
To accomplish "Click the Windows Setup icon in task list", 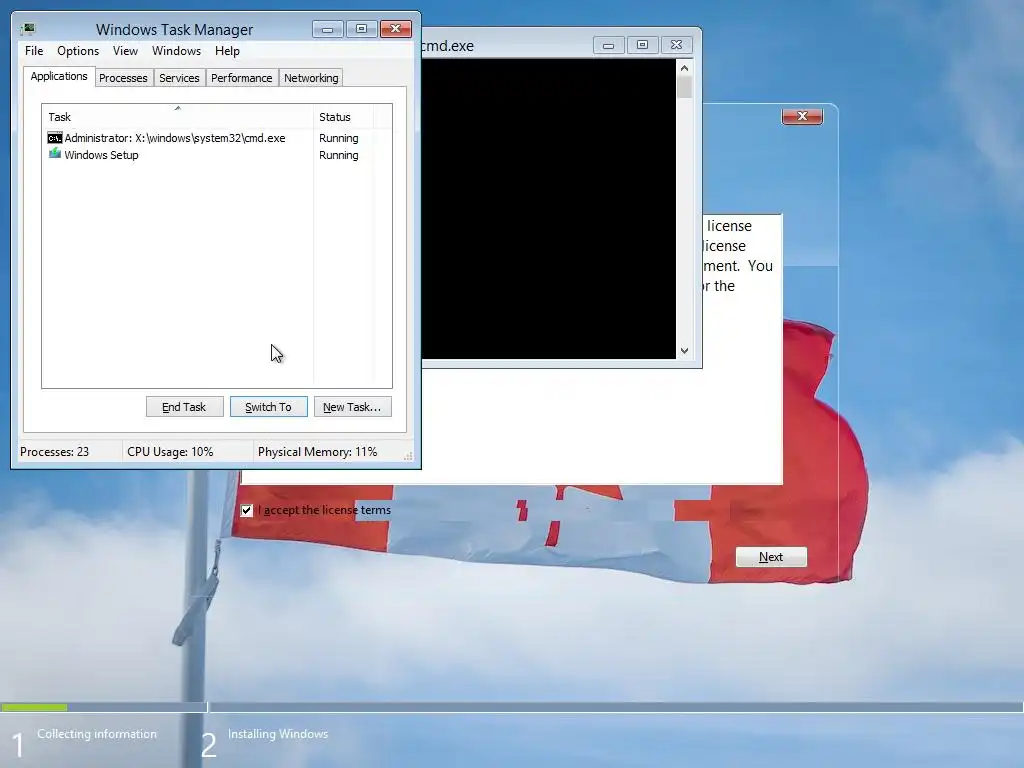I will click(x=55, y=154).
